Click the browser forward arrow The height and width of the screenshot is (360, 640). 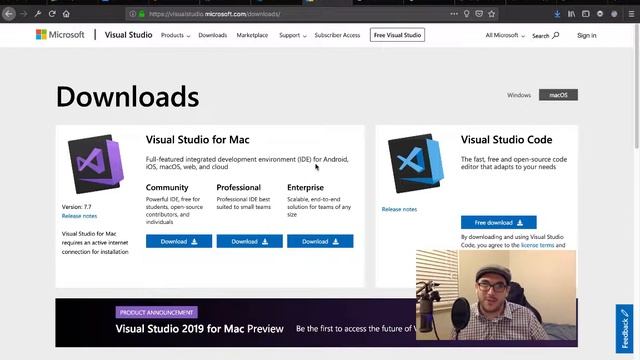coord(24,14)
